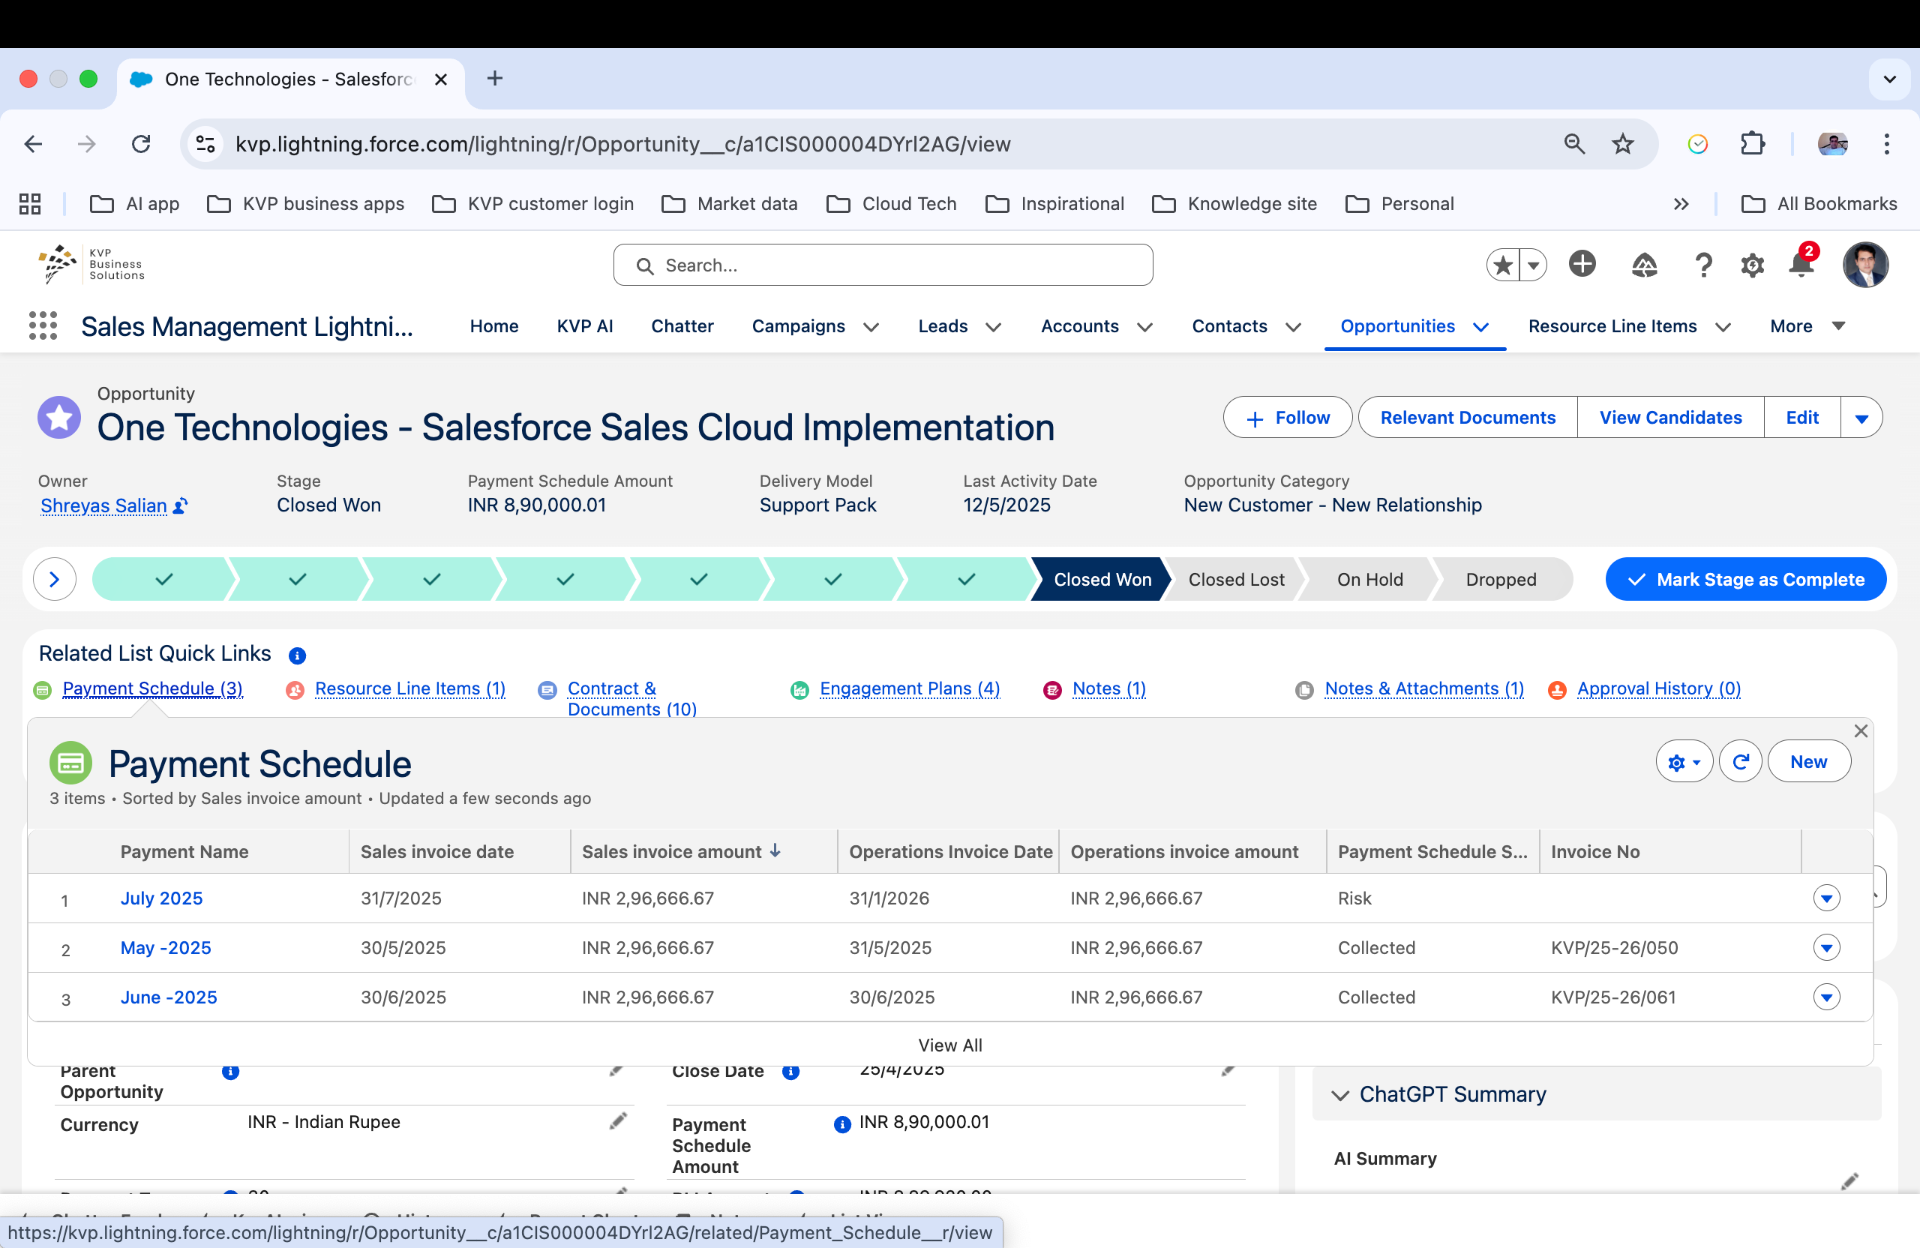Open row actions for July 2025
The width and height of the screenshot is (1920, 1248).
pos(1826,898)
